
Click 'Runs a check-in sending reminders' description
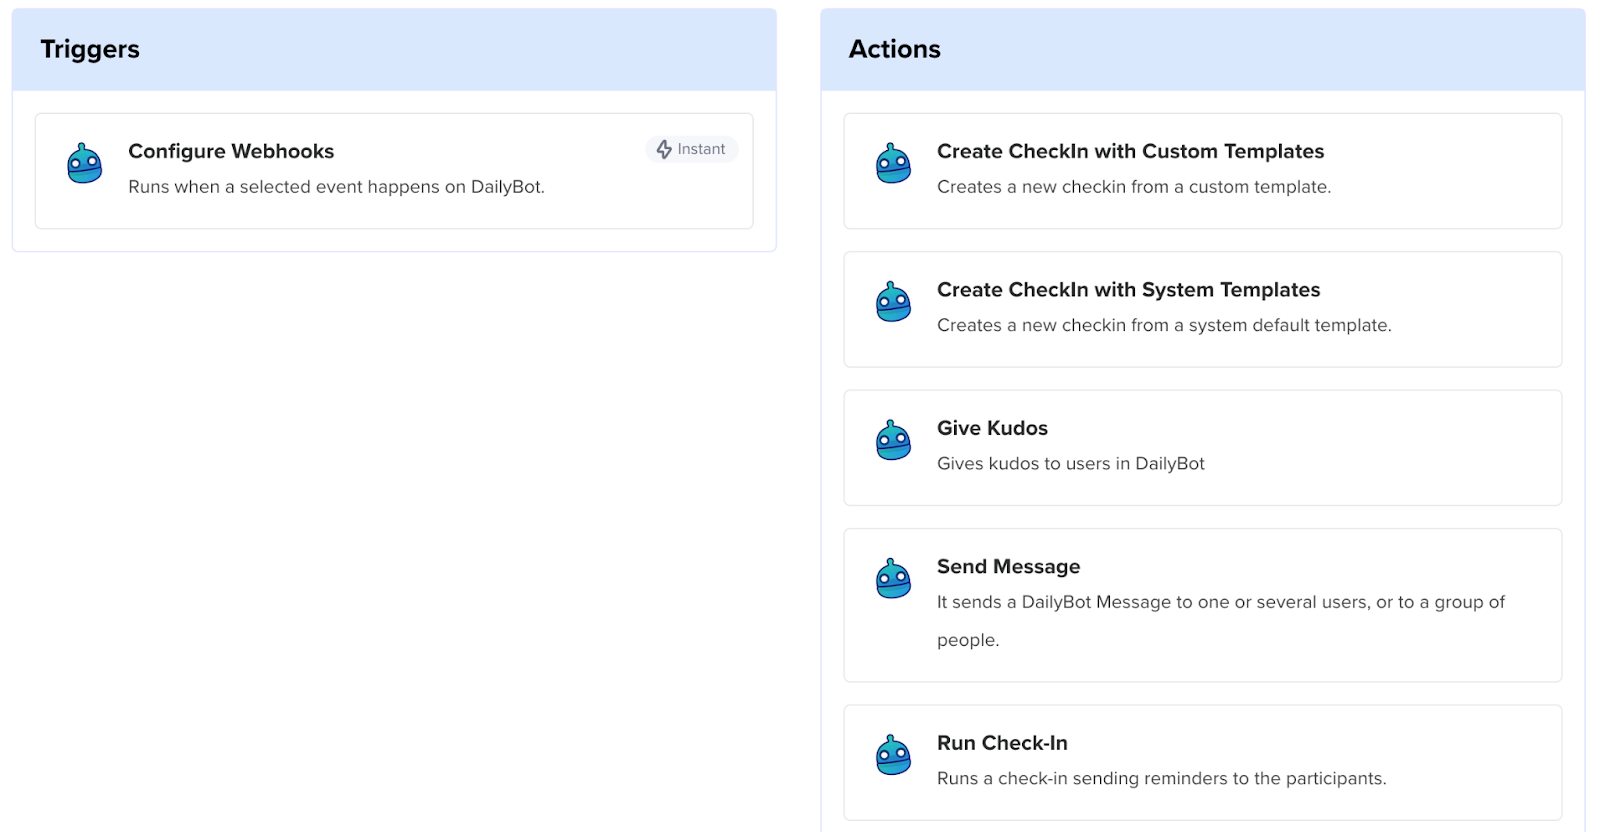tap(1161, 778)
